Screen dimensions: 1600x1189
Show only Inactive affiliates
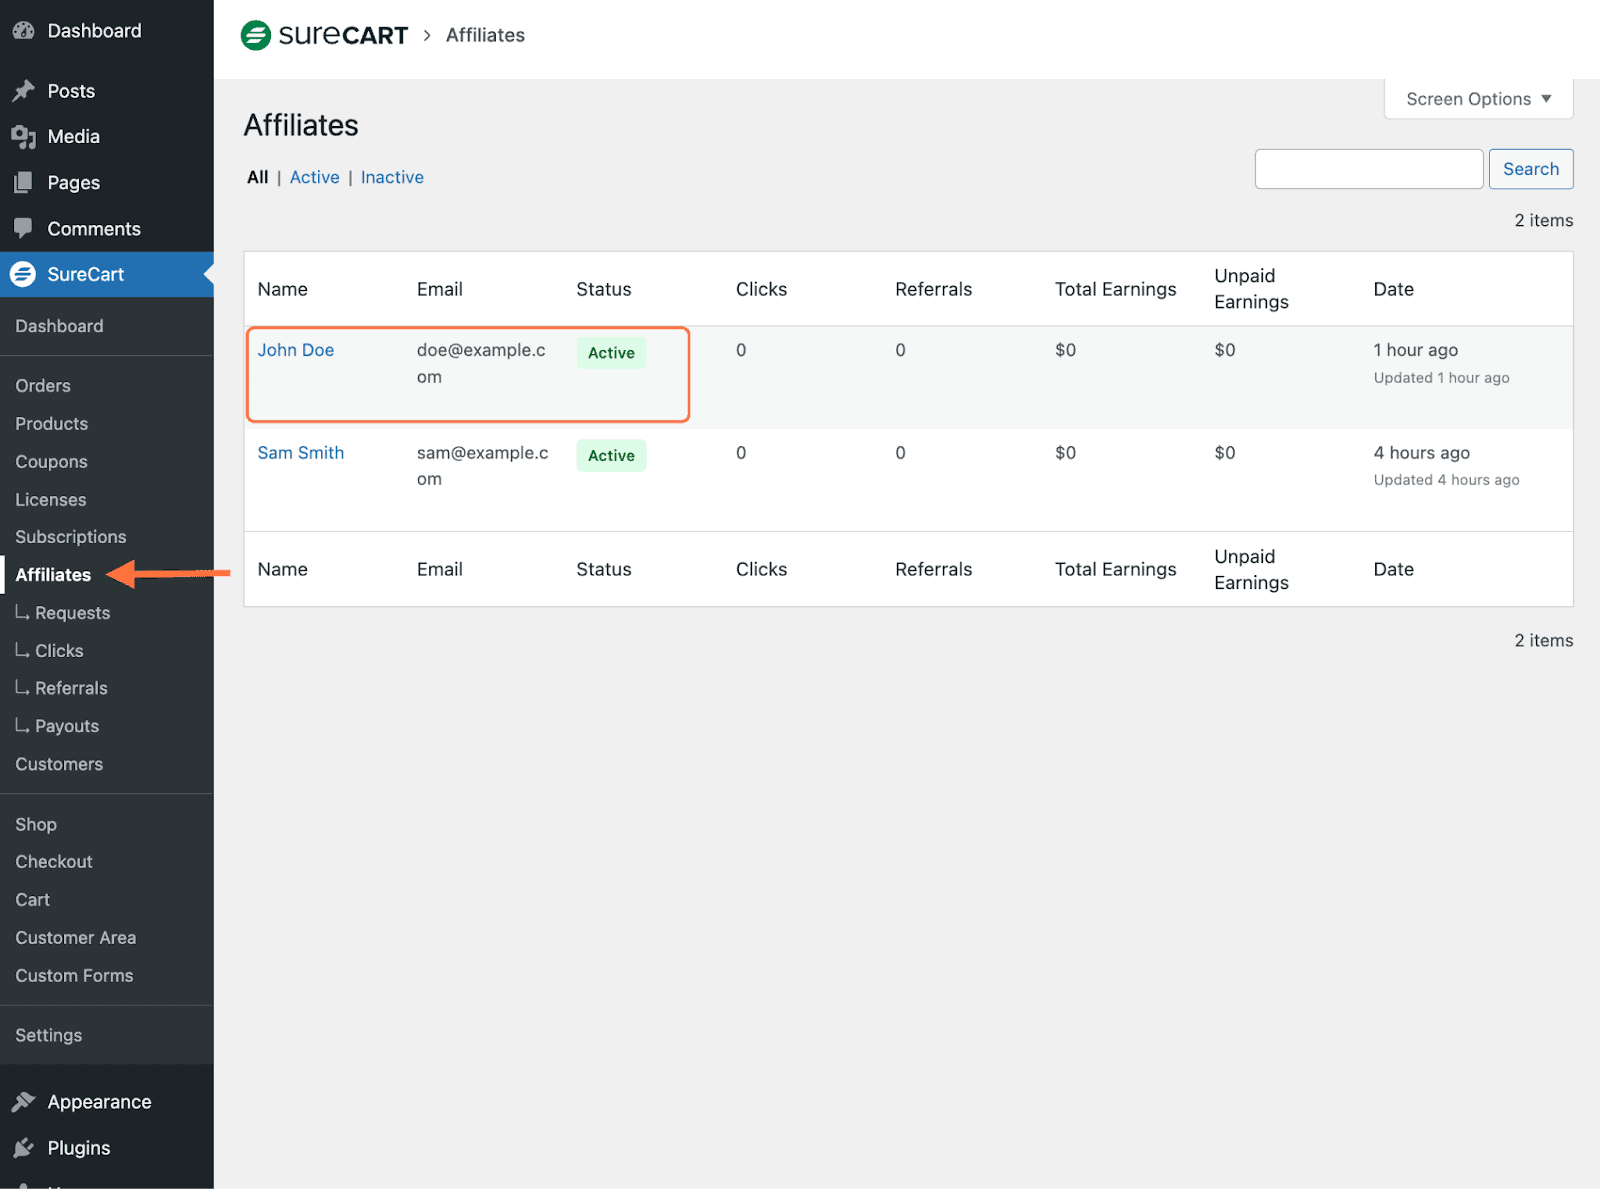tap(392, 176)
